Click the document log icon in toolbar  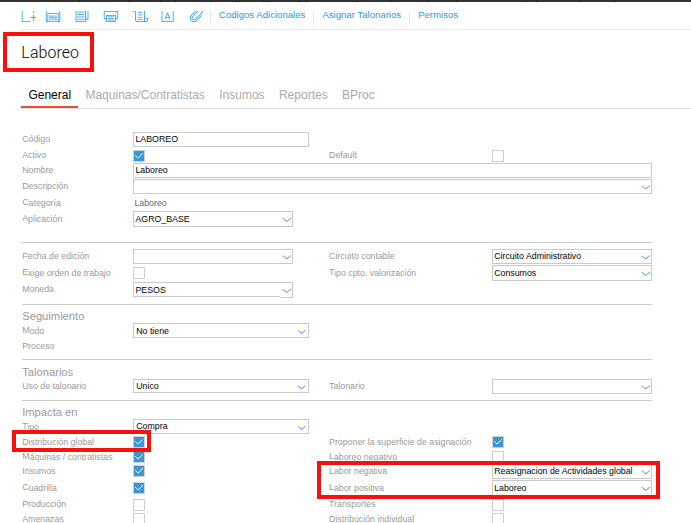139,16
